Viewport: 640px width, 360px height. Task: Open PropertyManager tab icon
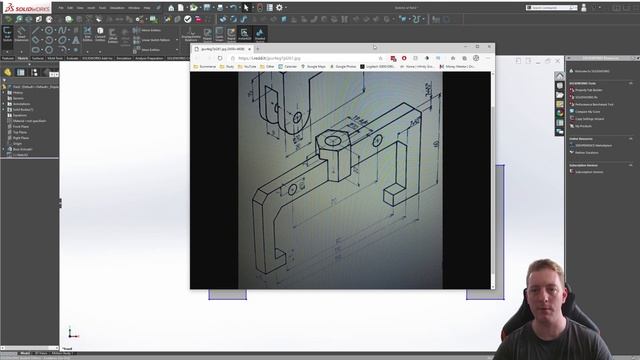tap(20, 72)
